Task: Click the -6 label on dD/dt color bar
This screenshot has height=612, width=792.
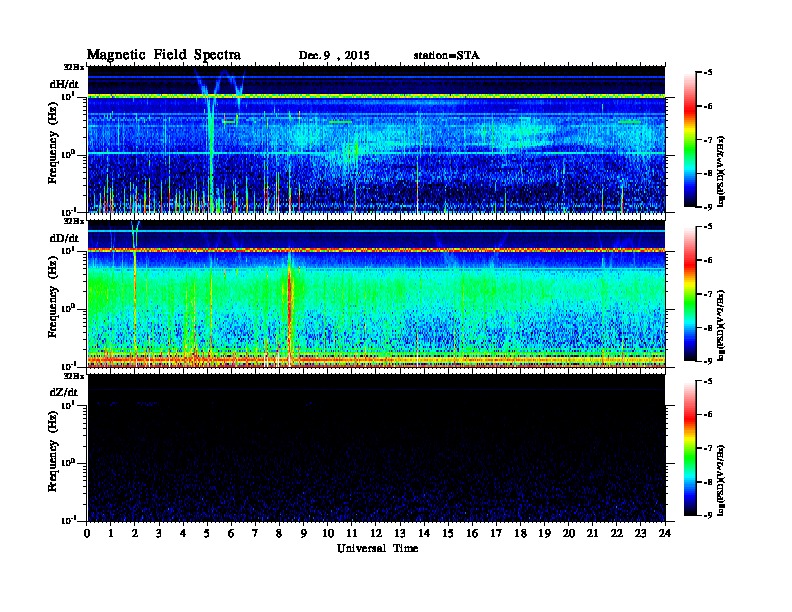Action: pos(709,261)
